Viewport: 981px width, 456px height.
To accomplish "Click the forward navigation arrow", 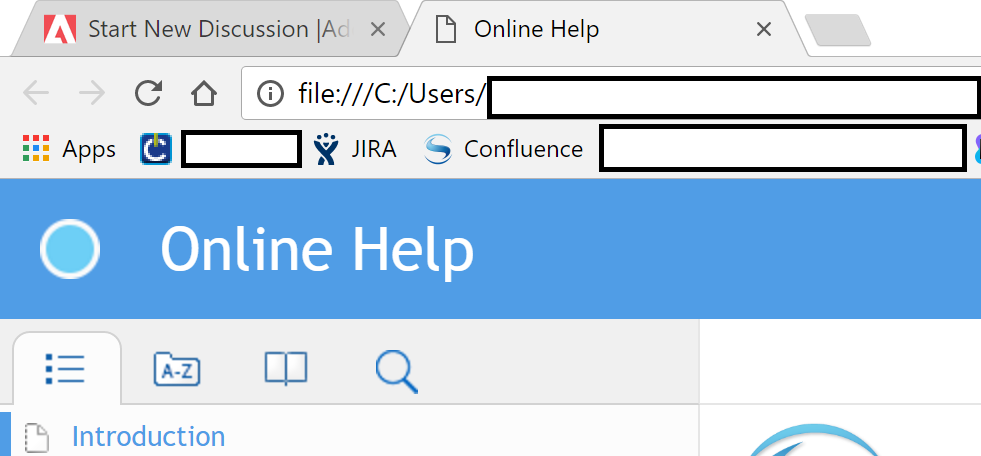I will click(92, 94).
